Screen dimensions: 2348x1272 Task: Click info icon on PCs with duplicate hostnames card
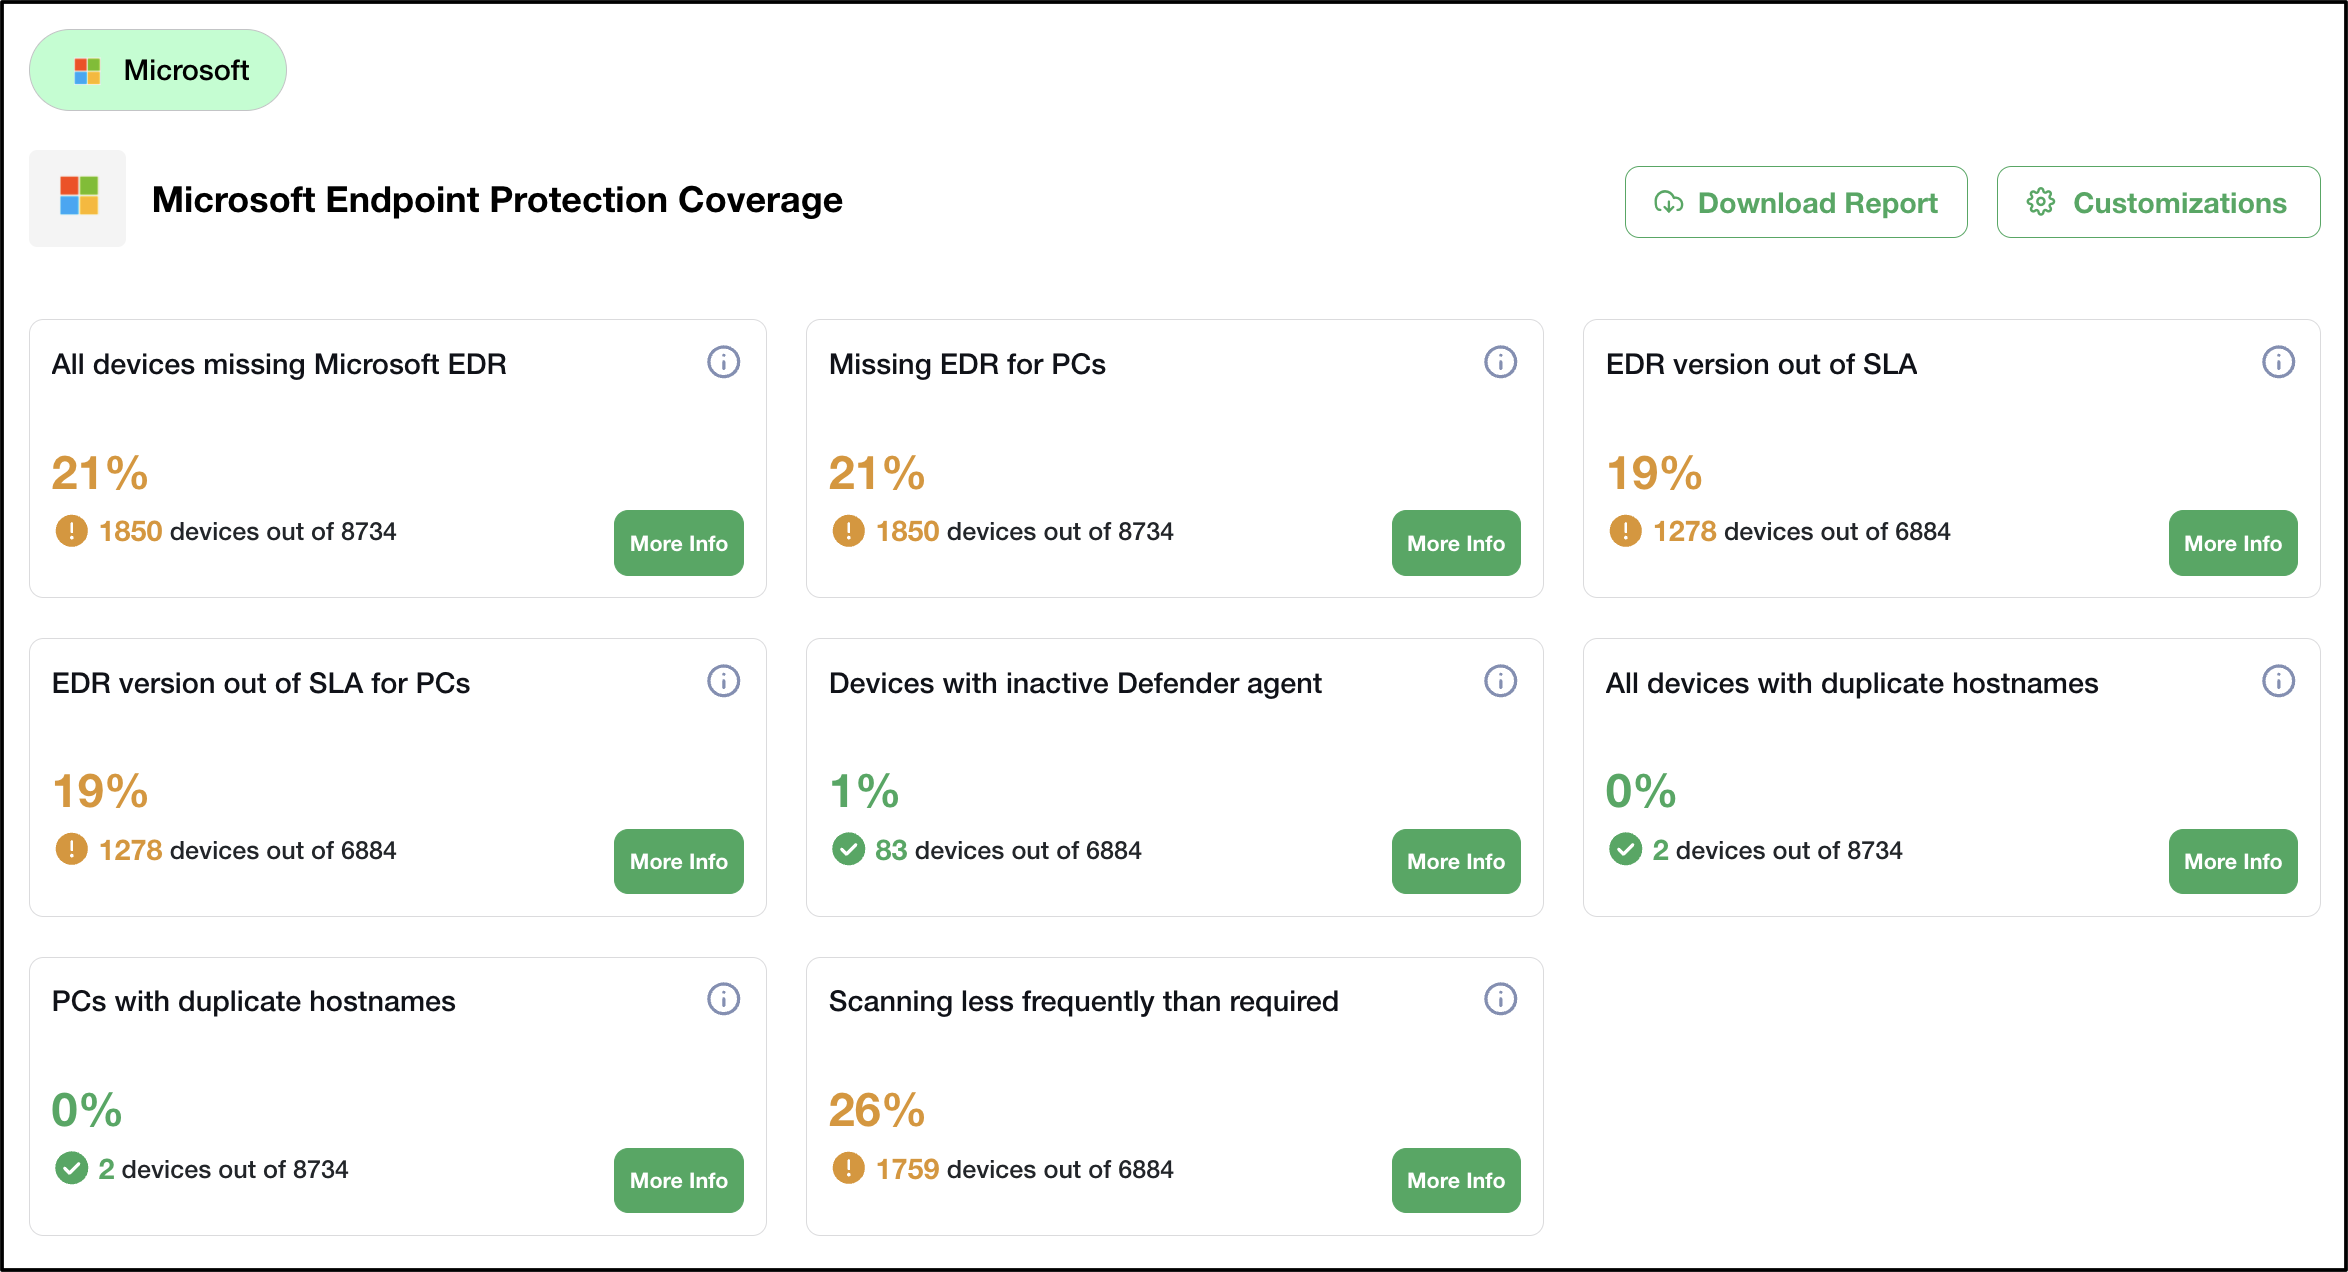point(723,999)
